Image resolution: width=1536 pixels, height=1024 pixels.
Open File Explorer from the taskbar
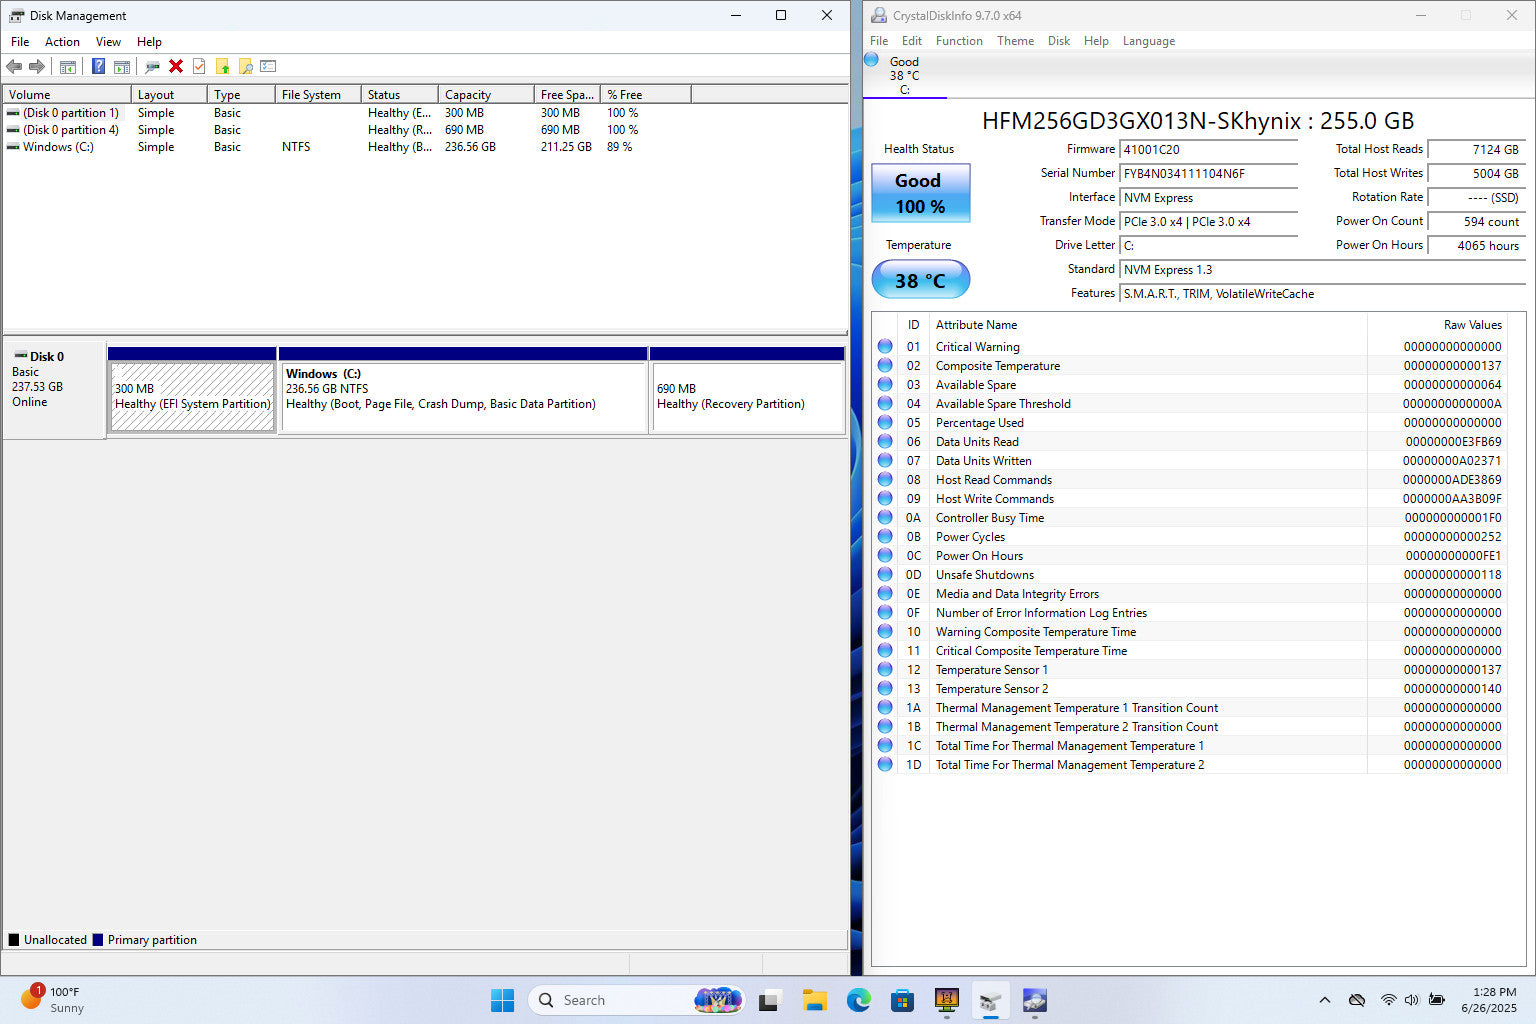coord(814,1000)
